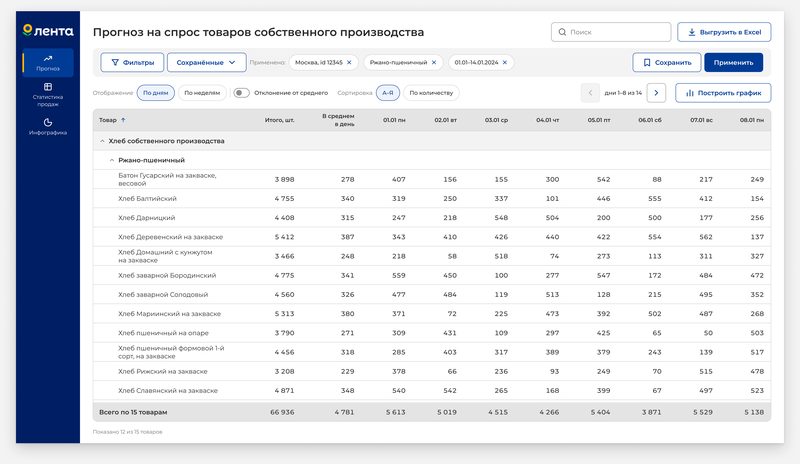Click Показано 12 из 15 товаров text
The width and height of the screenshot is (800, 464).
[128, 432]
